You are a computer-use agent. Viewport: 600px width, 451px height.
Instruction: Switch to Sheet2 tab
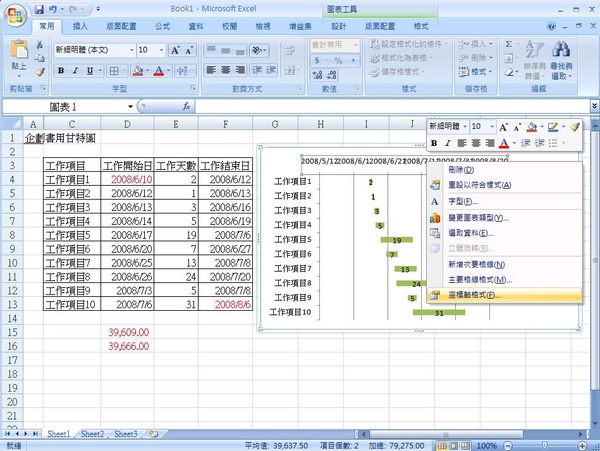[x=92, y=434]
